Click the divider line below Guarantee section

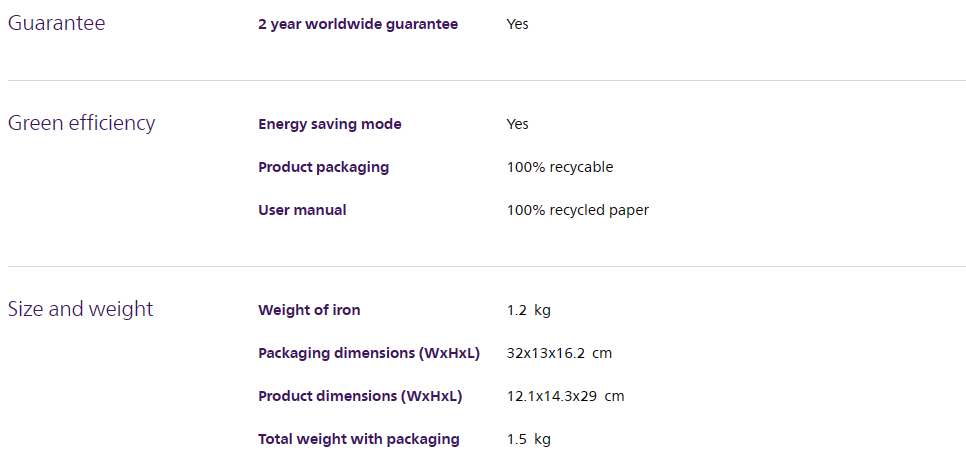487,81
